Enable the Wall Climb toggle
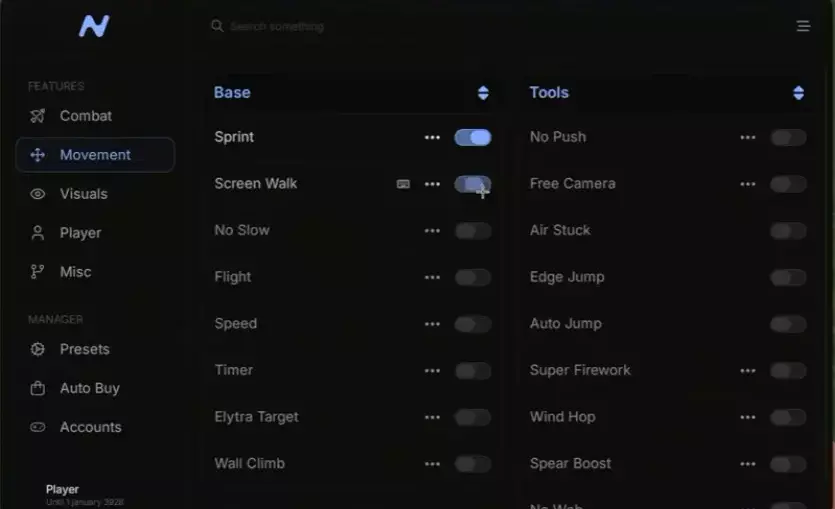The width and height of the screenshot is (835, 509). pos(472,464)
